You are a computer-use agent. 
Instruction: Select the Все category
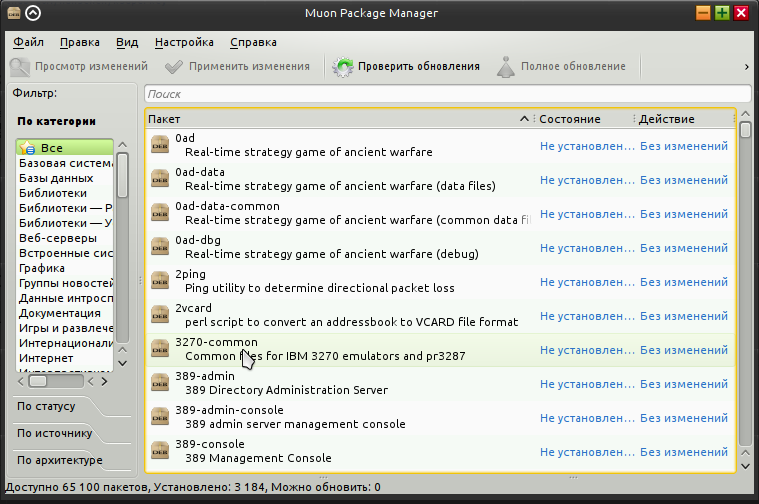(65, 148)
